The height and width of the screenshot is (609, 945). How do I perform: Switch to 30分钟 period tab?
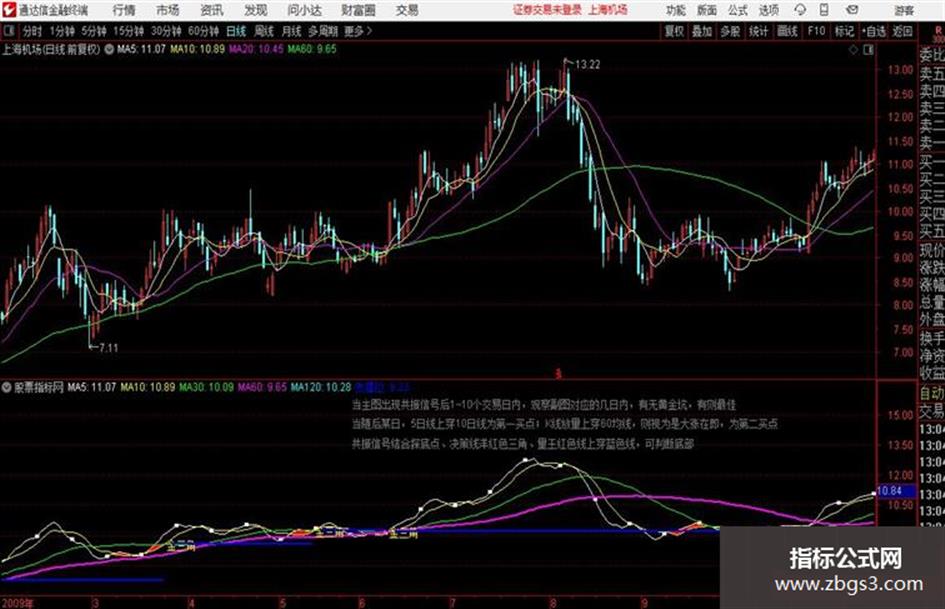coord(166,31)
